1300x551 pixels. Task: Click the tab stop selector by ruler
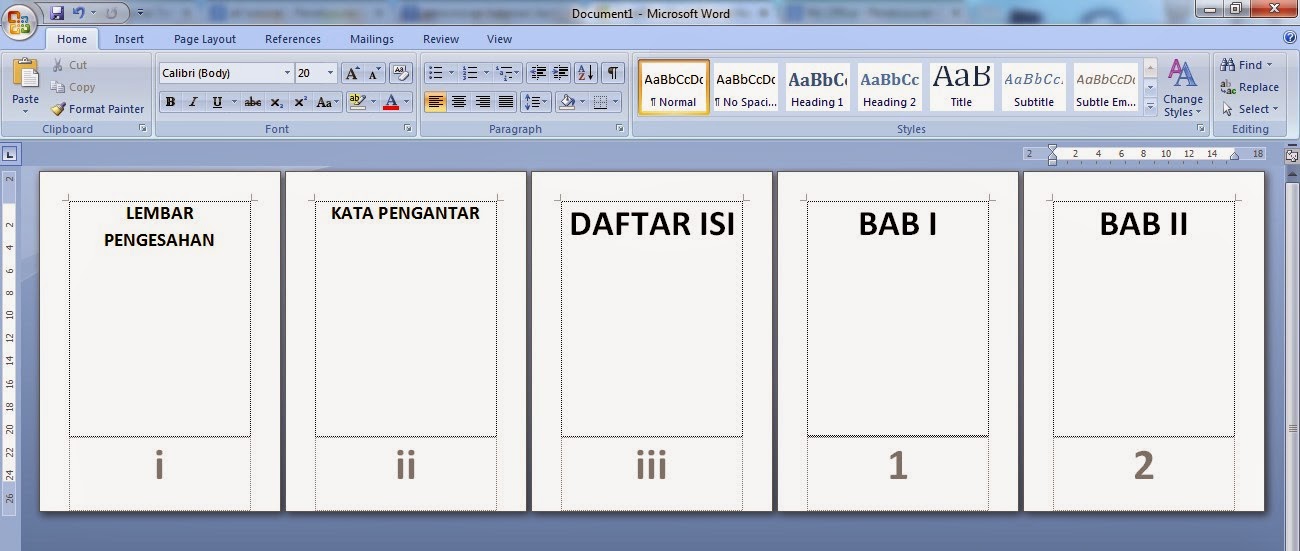click(9, 155)
